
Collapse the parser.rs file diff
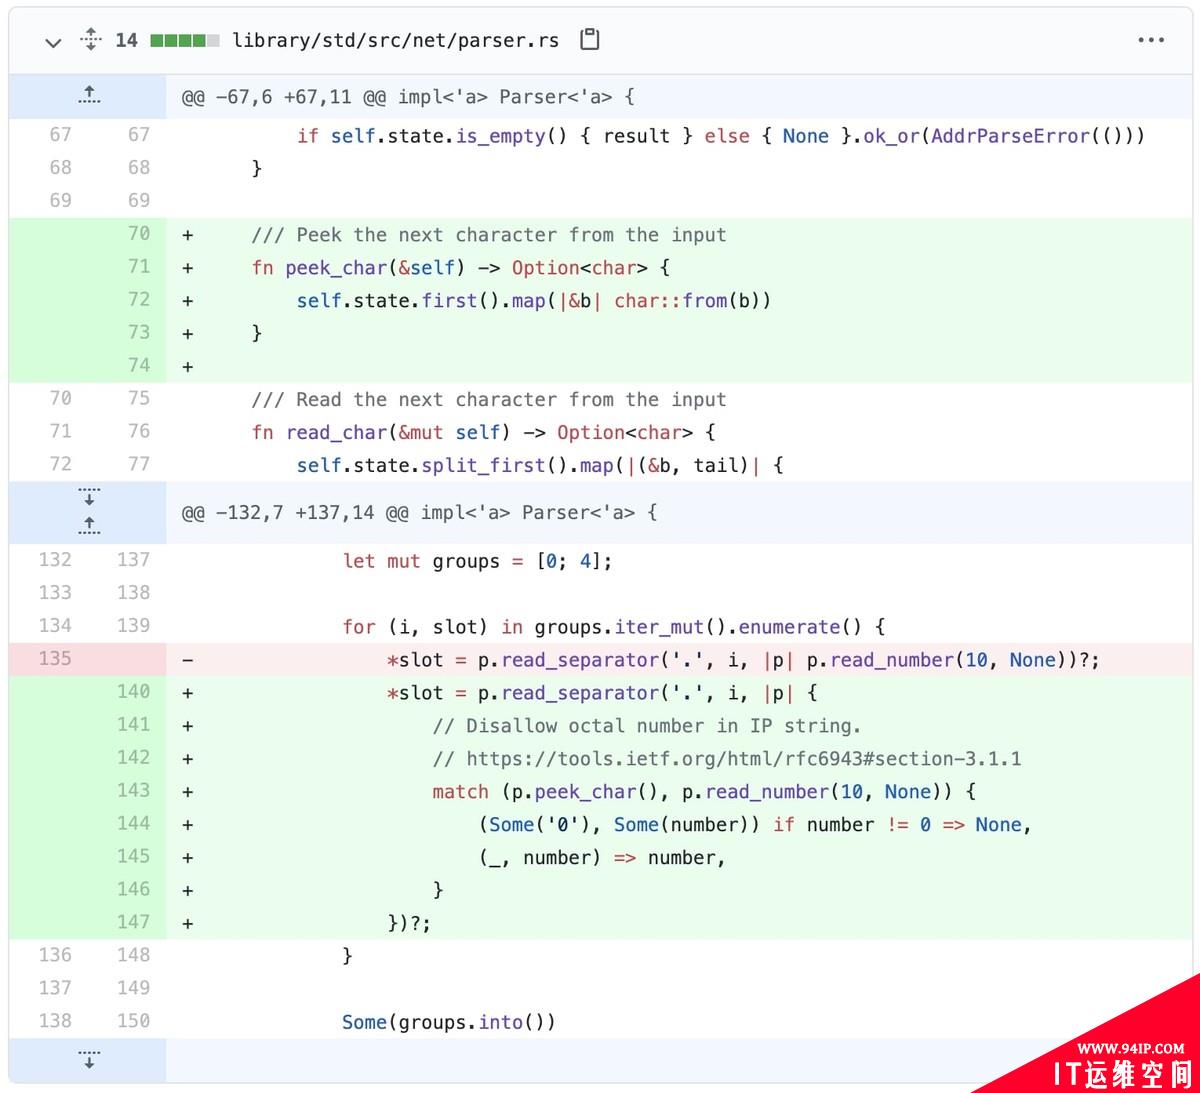click(x=54, y=41)
